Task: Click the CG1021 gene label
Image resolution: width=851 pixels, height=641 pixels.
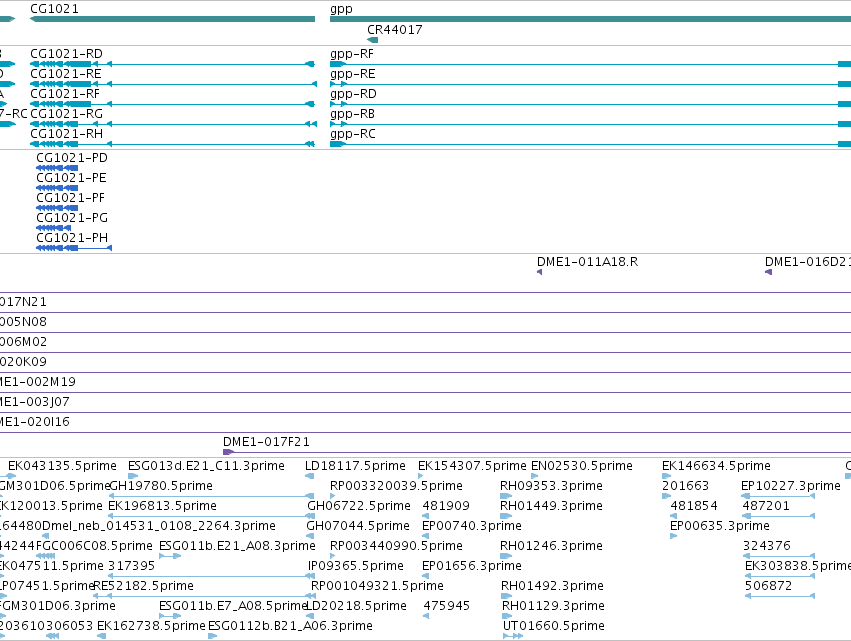Action: tap(54, 9)
